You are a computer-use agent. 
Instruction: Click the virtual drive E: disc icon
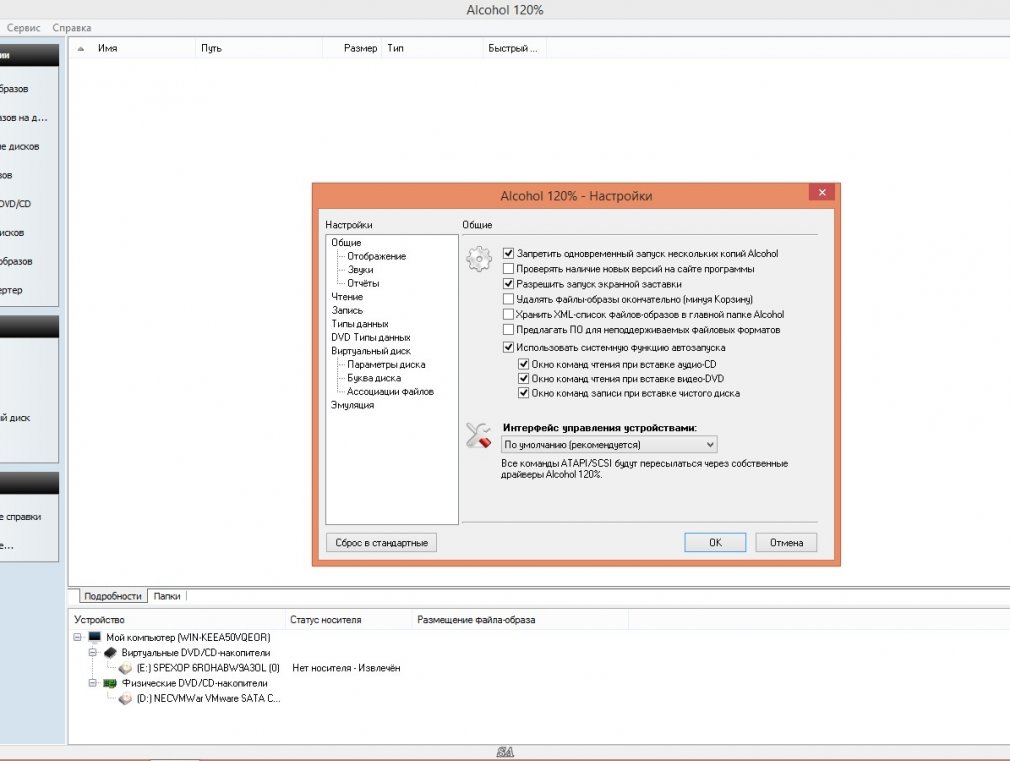pyautogui.click(x=126, y=668)
